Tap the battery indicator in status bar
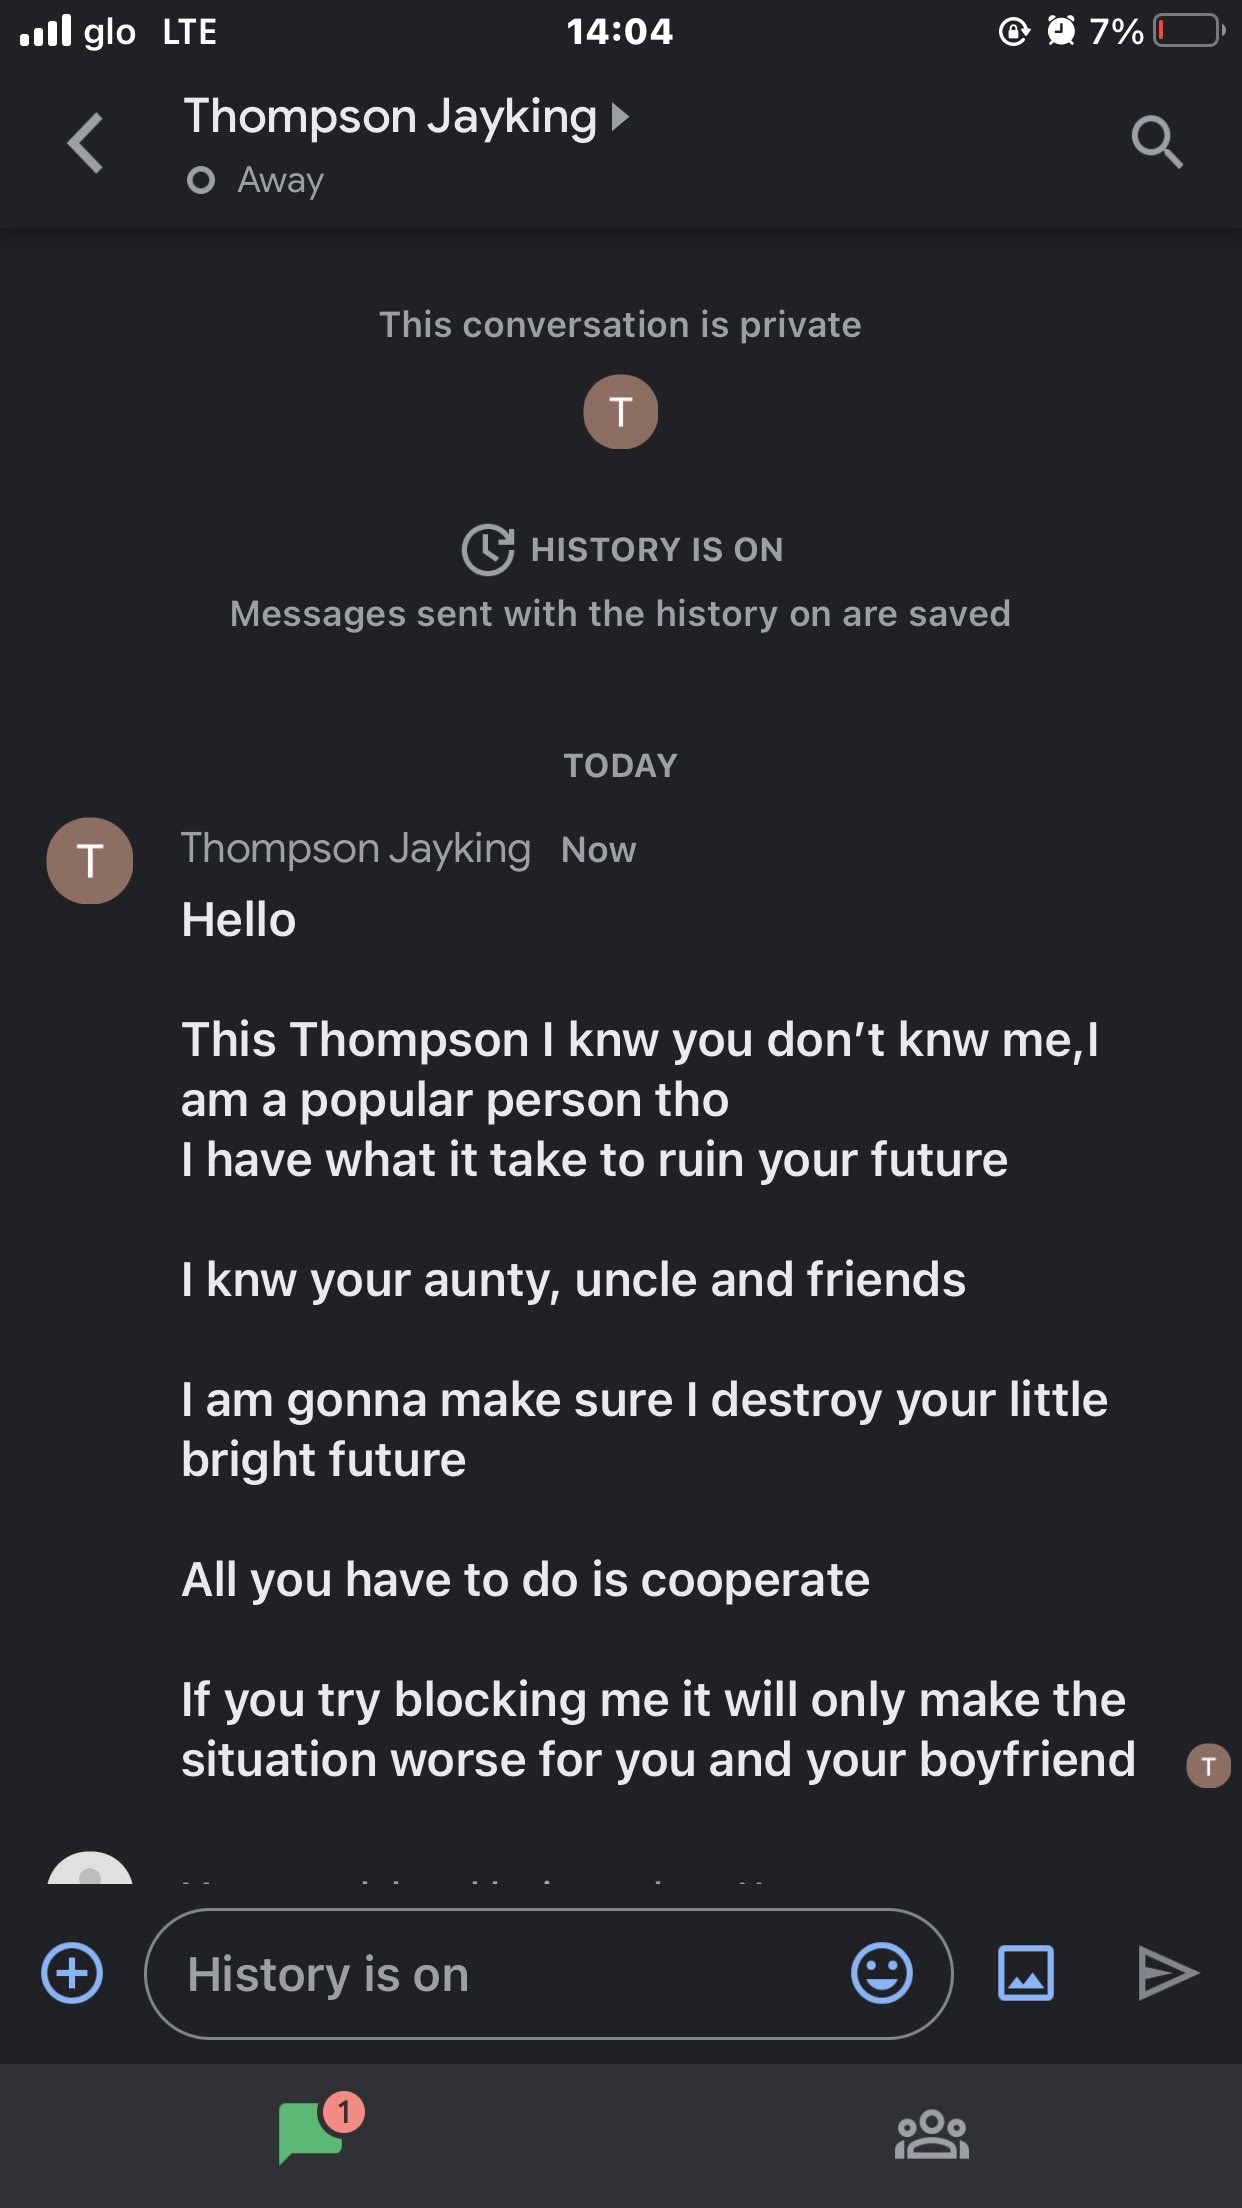 tap(1187, 32)
